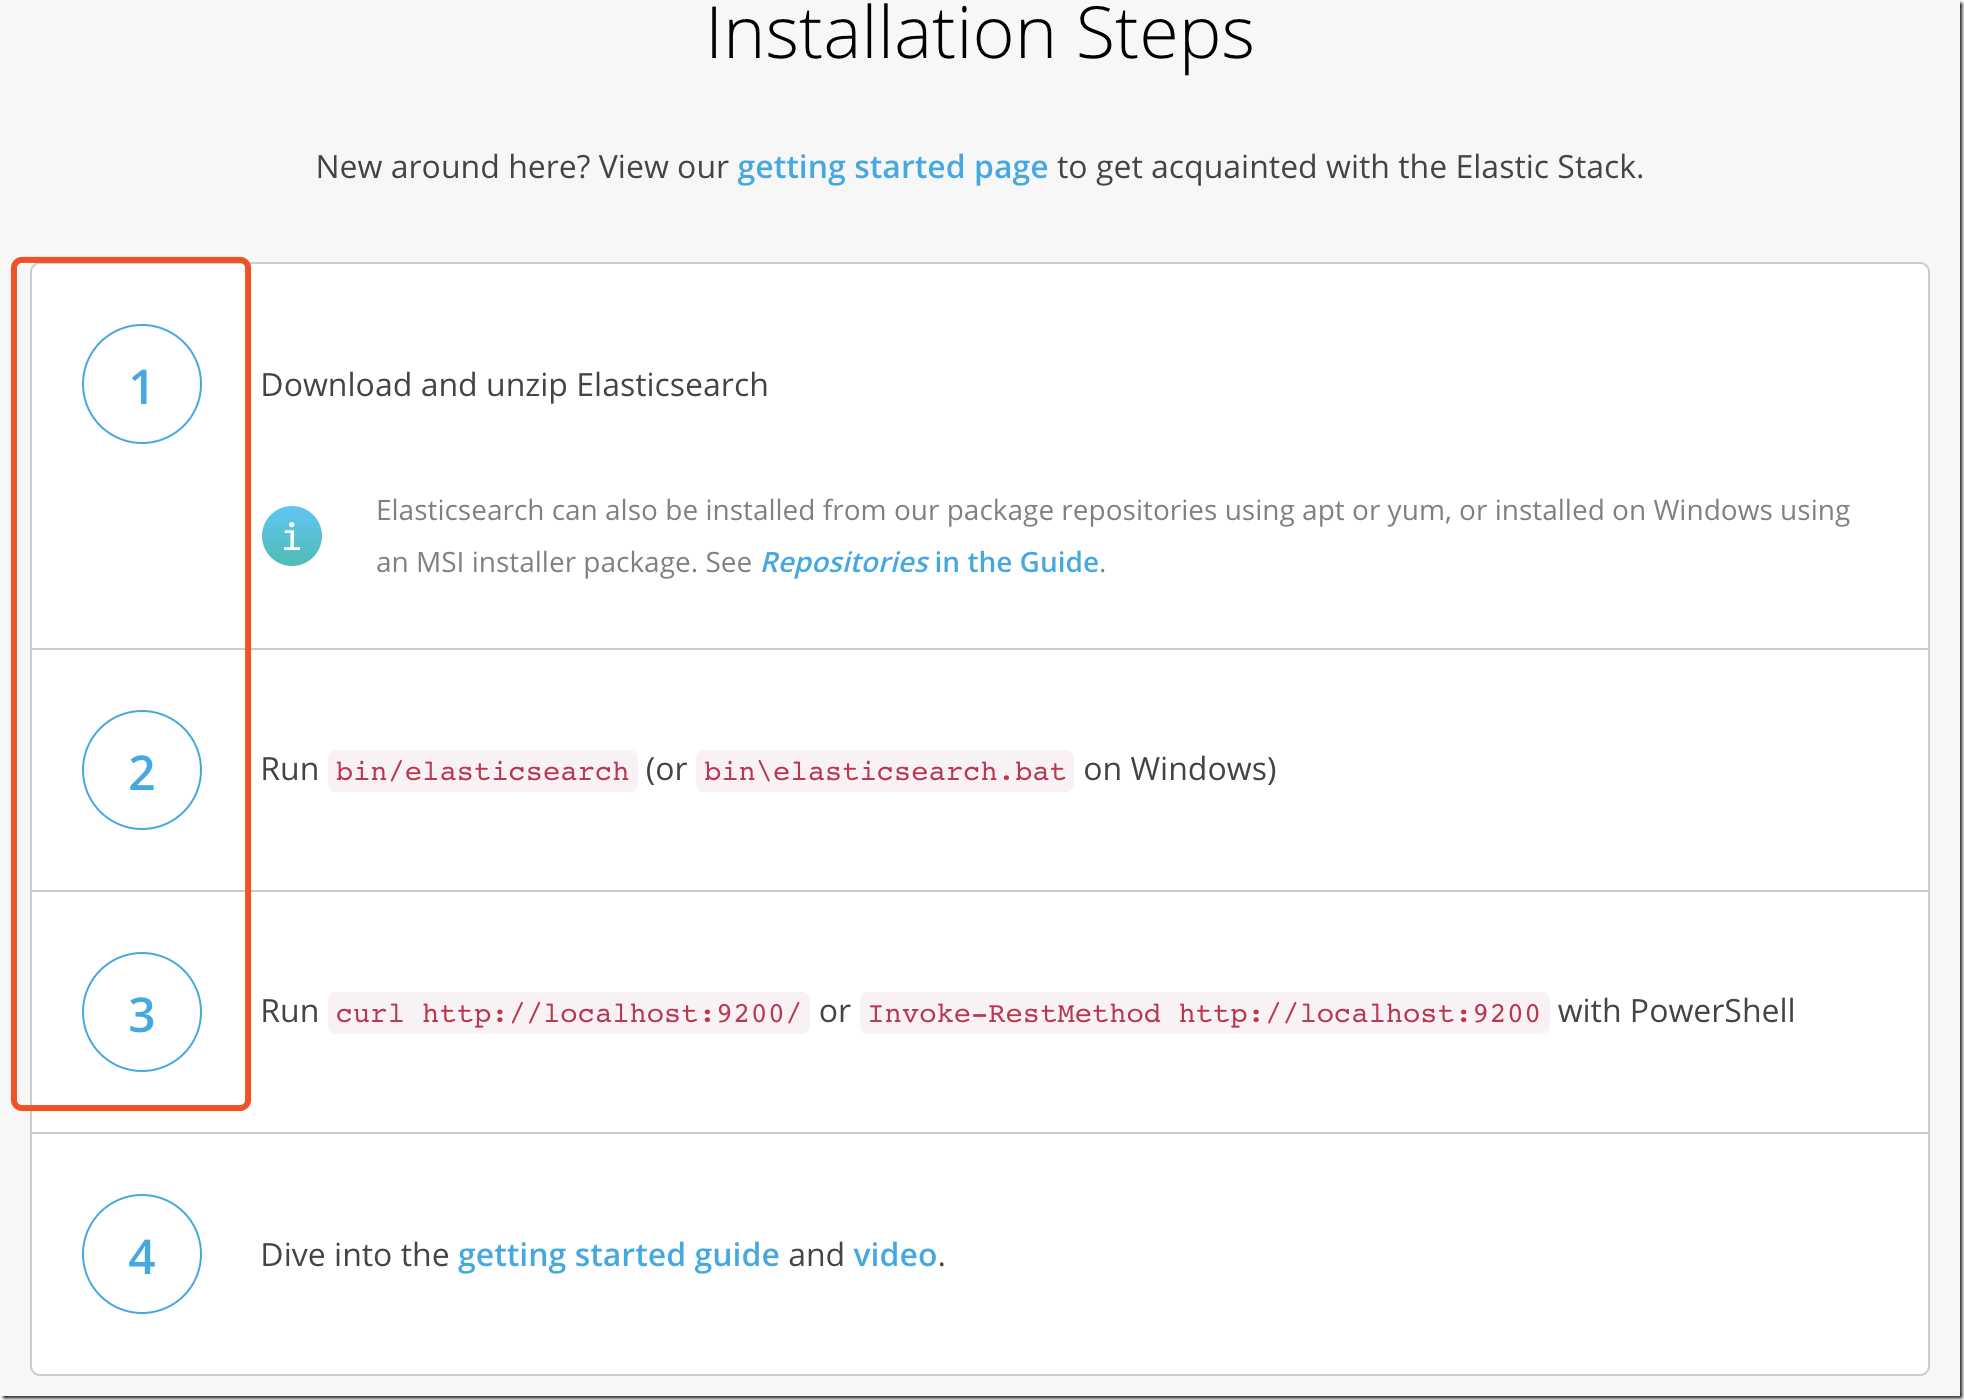Click the bin\elasticsearch.bat code snippet
The image size is (1964, 1400).
click(x=884, y=771)
